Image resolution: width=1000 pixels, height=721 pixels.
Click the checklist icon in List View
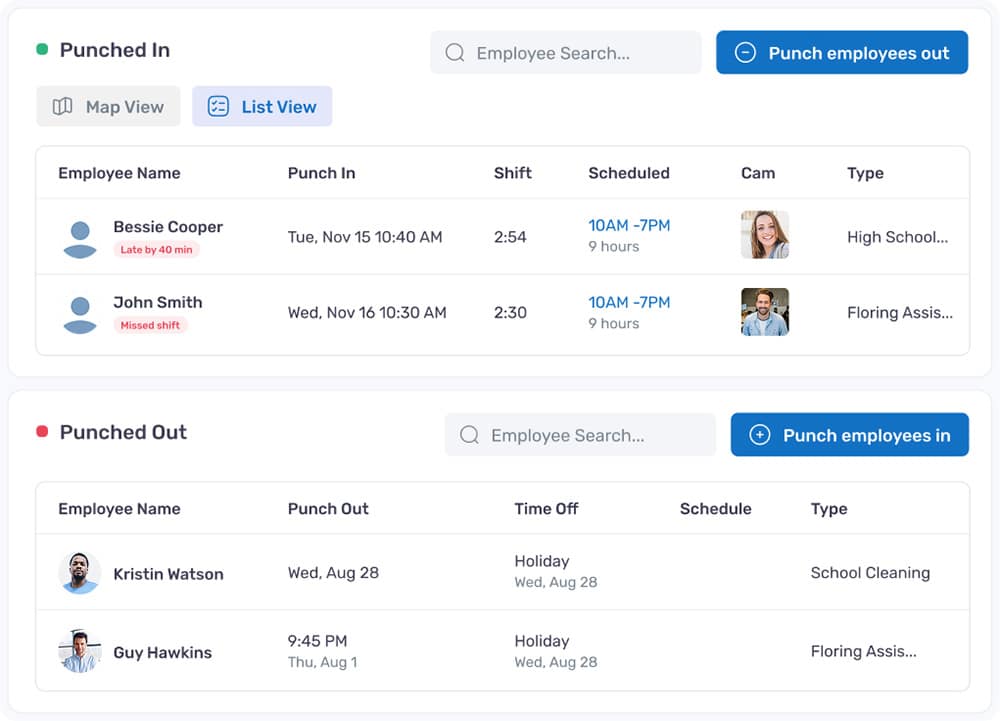click(218, 106)
